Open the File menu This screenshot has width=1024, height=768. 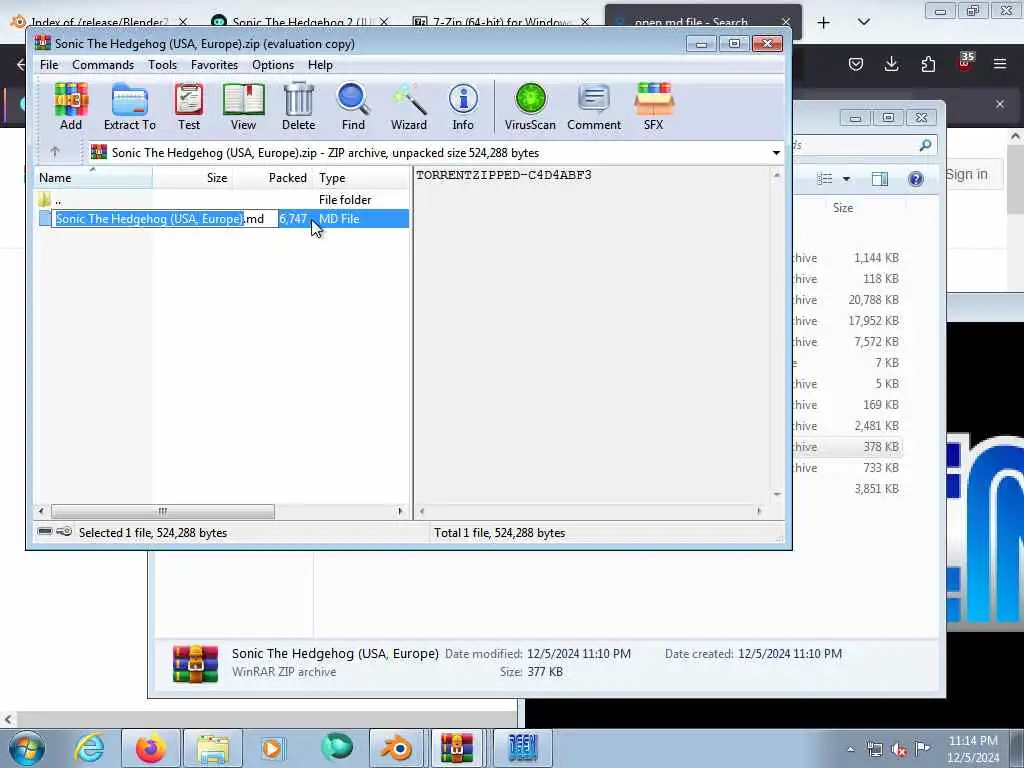49,65
